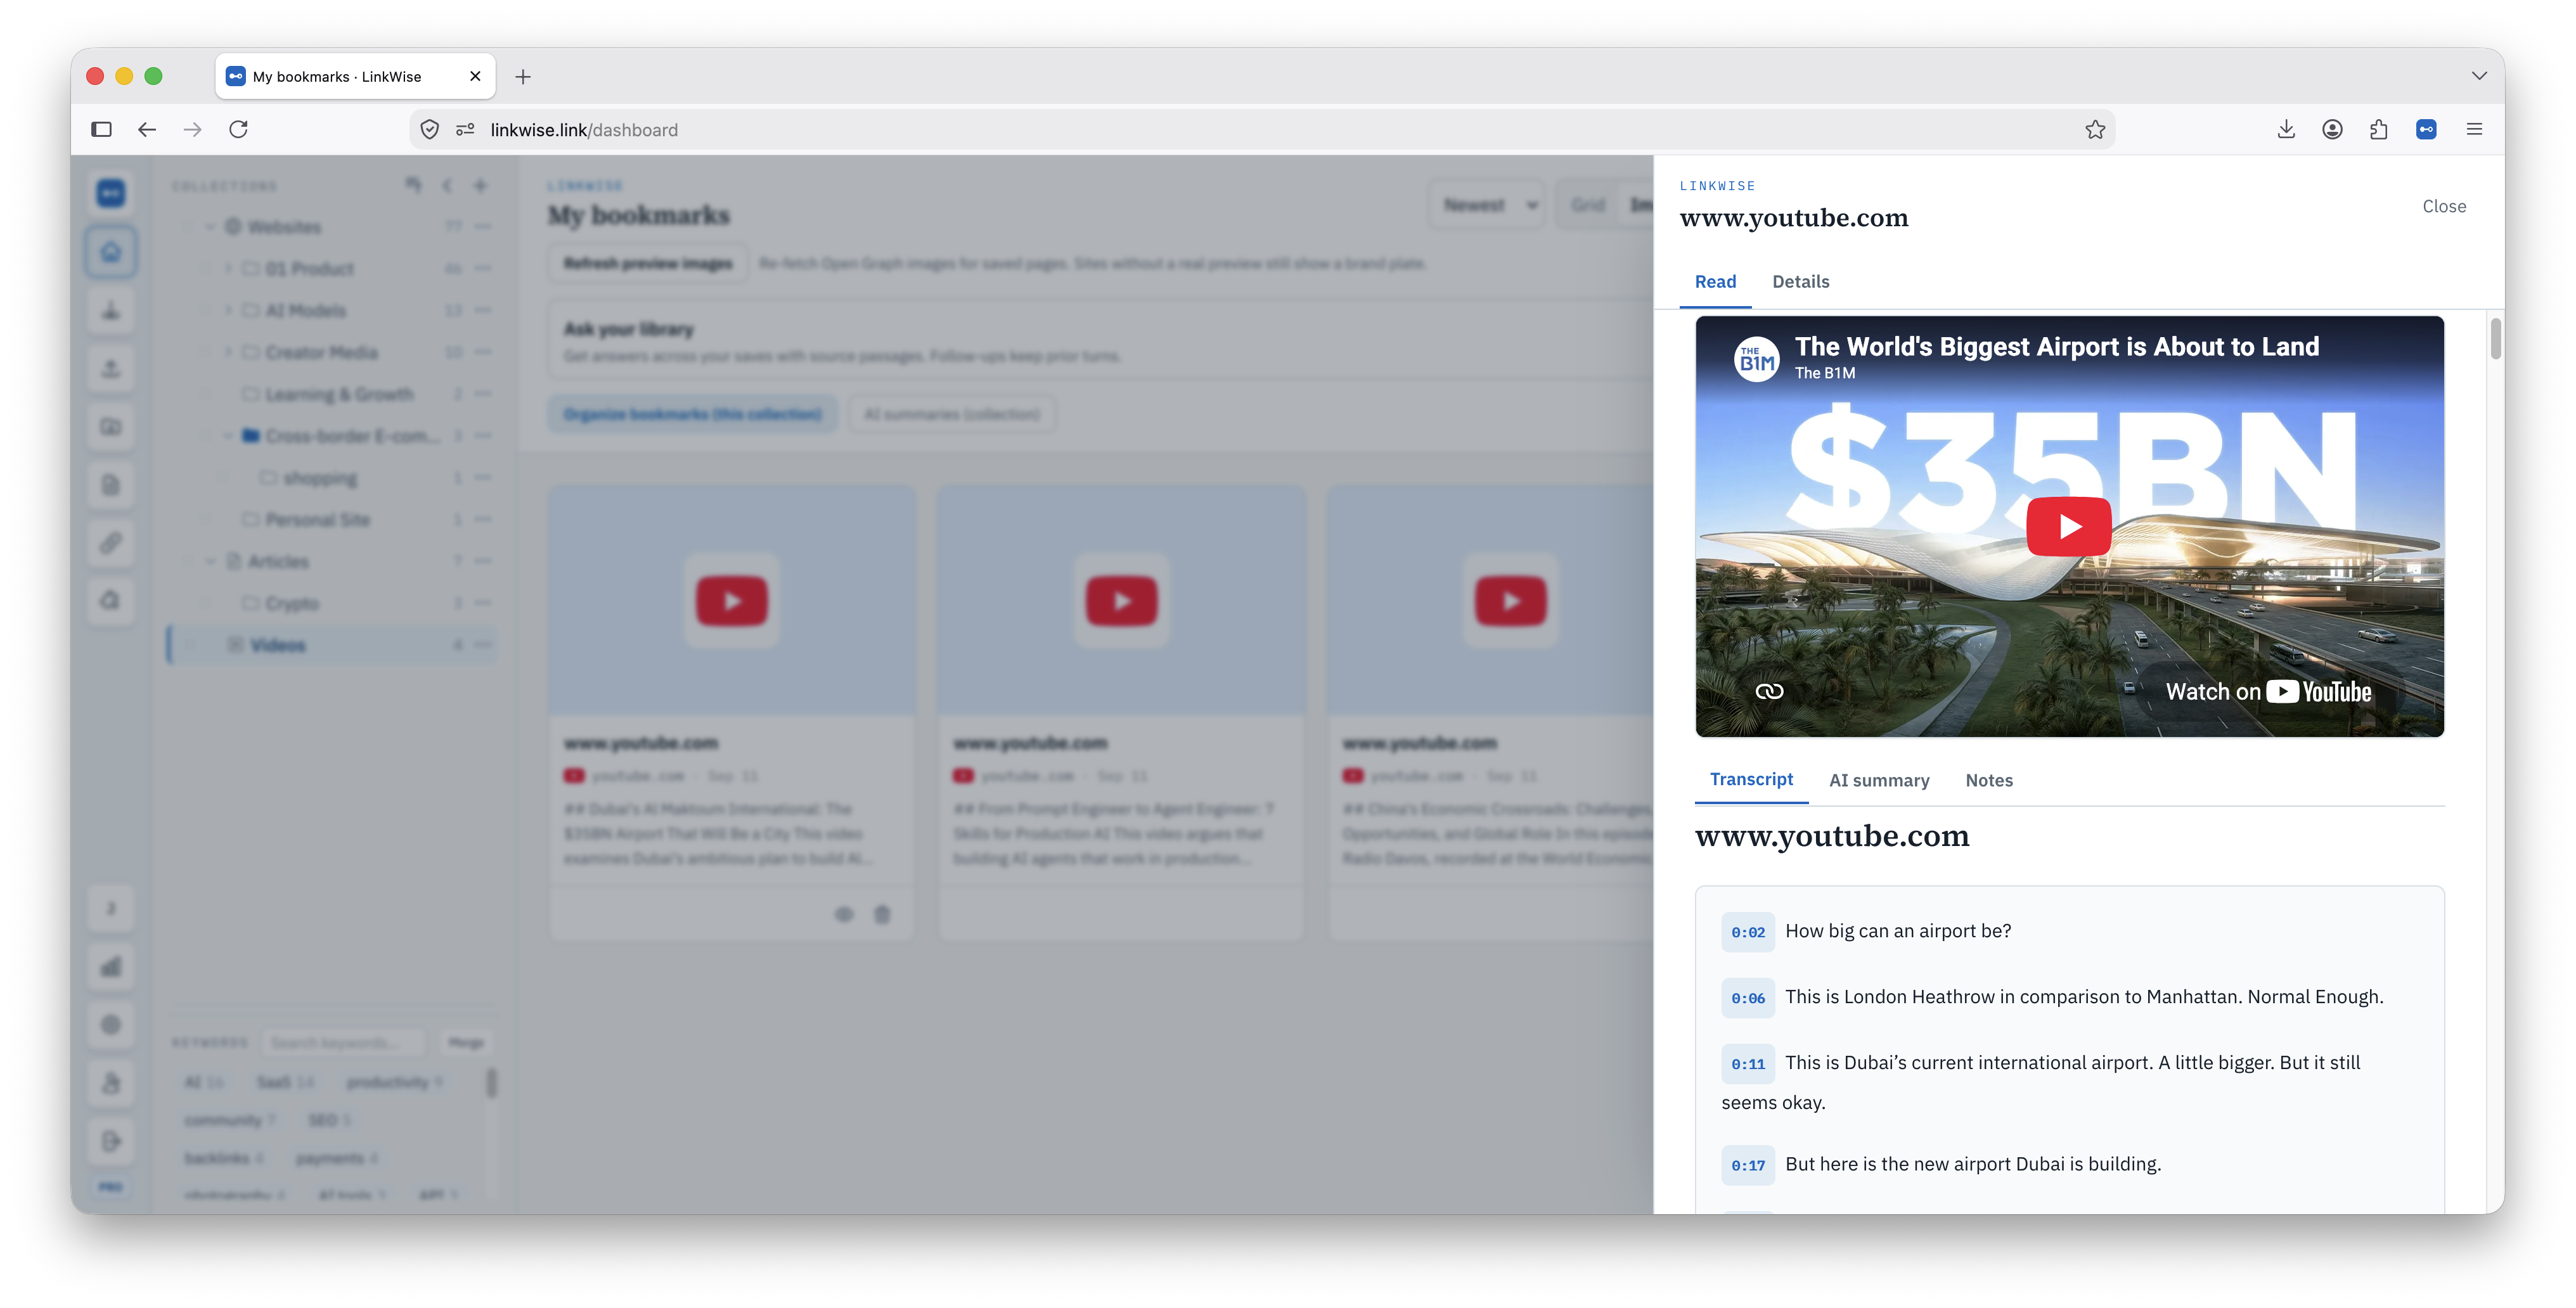
Task: Collapse the collections panel with left chevron
Action: click(447, 185)
